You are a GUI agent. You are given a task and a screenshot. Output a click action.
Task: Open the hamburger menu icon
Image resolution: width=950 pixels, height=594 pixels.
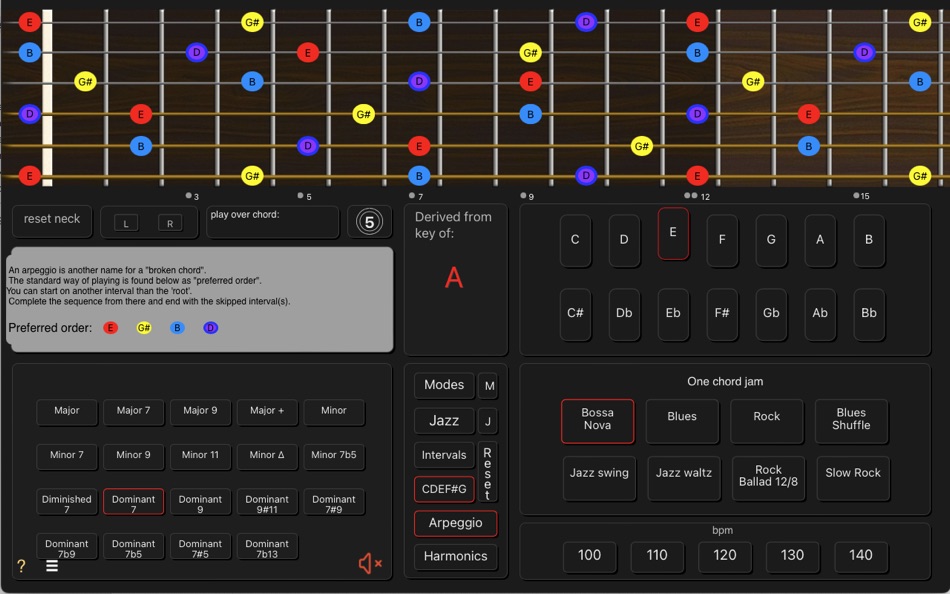[50, 565]
